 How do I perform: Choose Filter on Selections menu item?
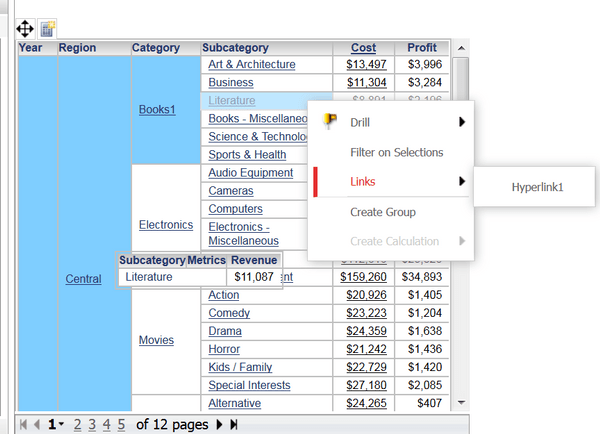[x=396, y=152]
